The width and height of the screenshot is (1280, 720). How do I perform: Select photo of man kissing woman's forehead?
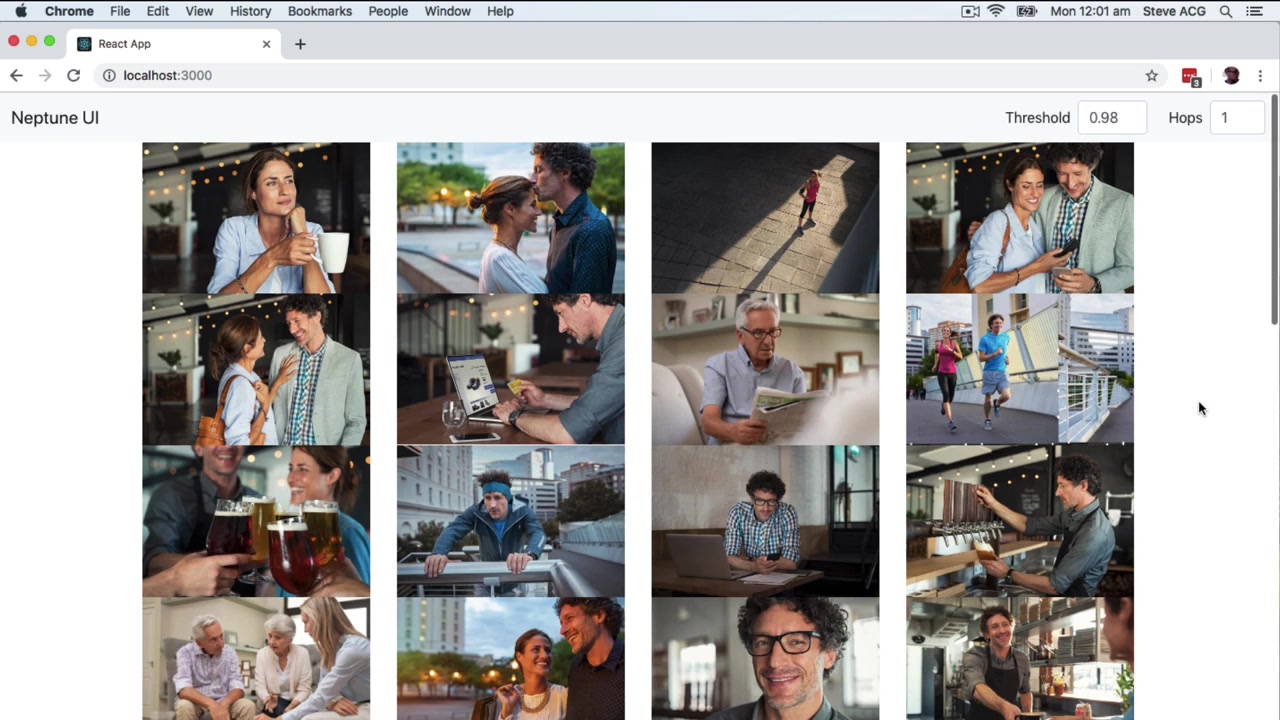(x=511, y=218)
